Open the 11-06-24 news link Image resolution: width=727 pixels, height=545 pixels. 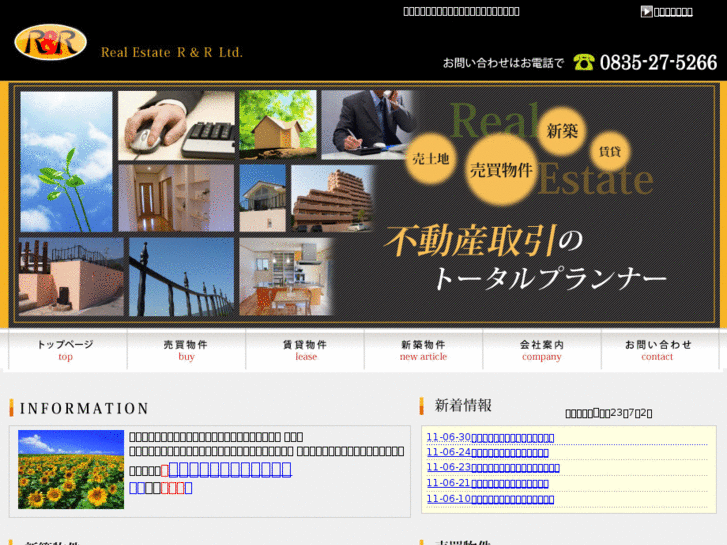[x=487, y=452]
